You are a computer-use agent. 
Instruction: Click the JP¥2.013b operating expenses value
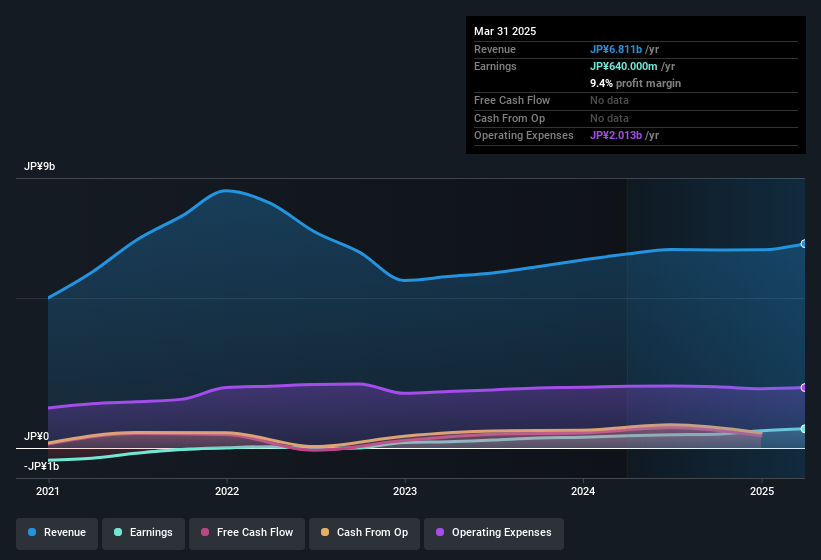616,135
